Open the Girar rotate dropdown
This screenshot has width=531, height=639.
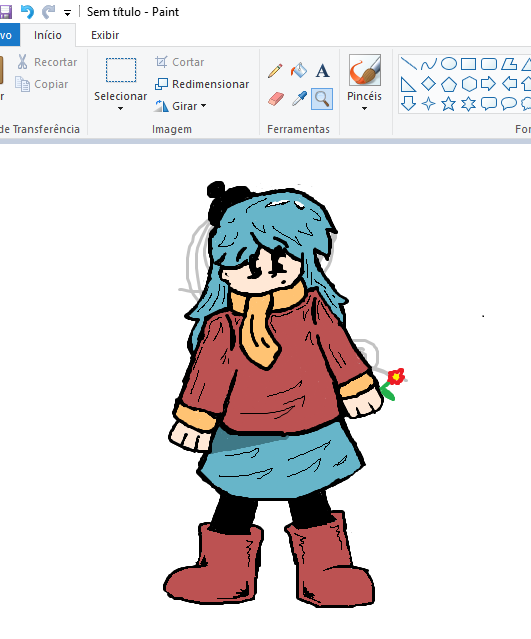181,106
